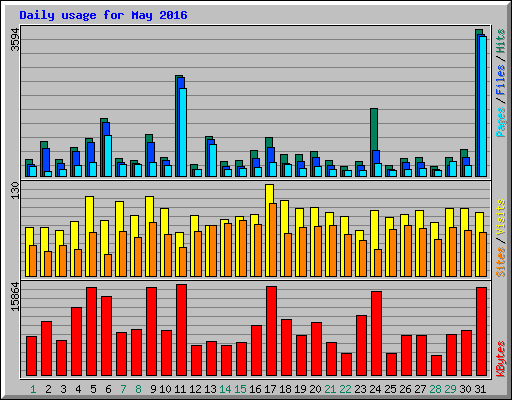
Task: Click the day label 20
Action: coord(315,389)
